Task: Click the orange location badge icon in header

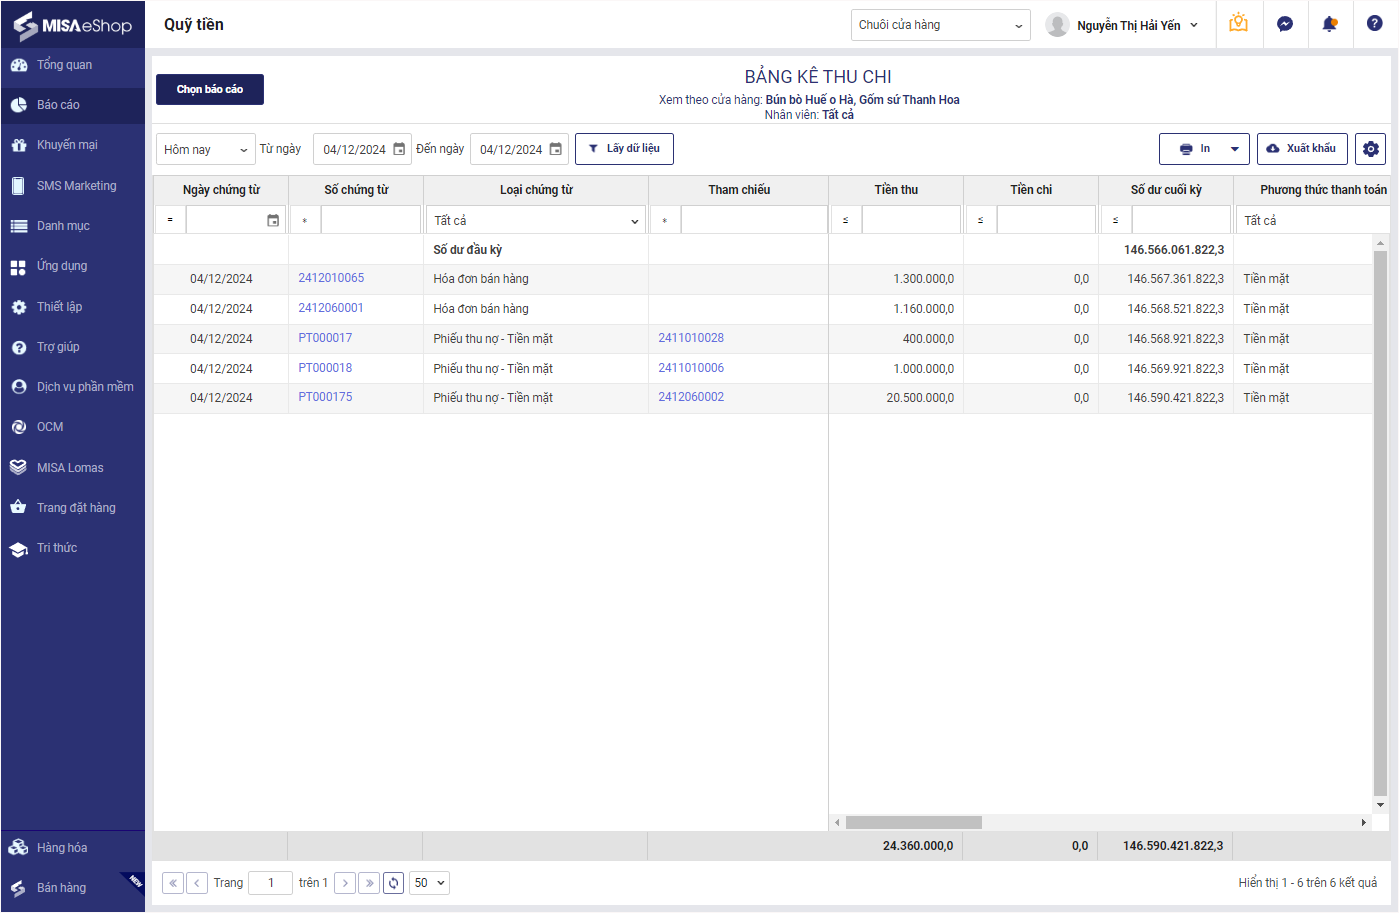Action: [1239, 24]
